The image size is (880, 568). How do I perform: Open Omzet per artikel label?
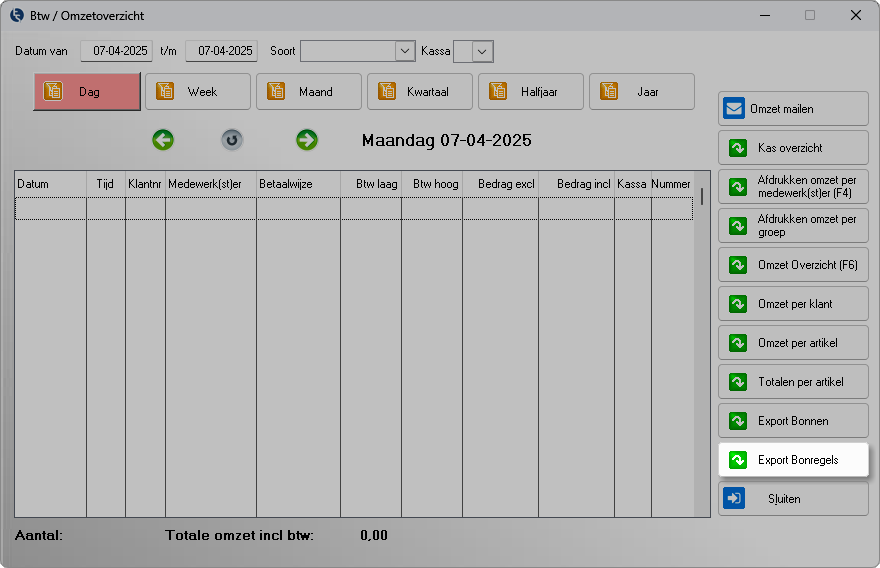point(798,343)
